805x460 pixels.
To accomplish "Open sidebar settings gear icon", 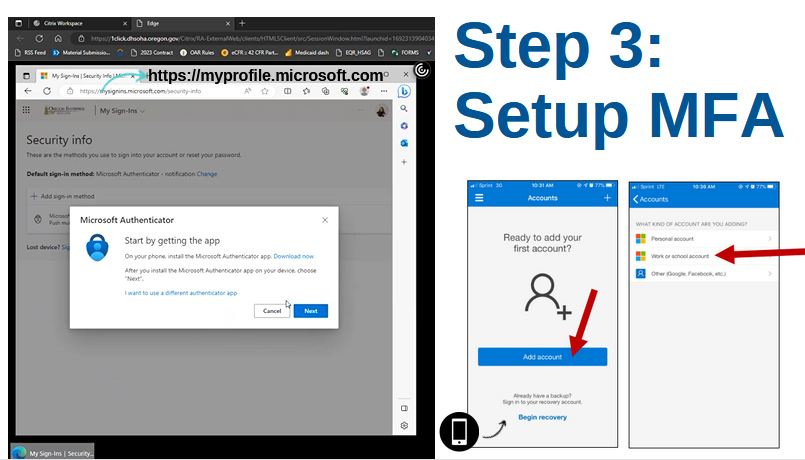I will 404,425.
